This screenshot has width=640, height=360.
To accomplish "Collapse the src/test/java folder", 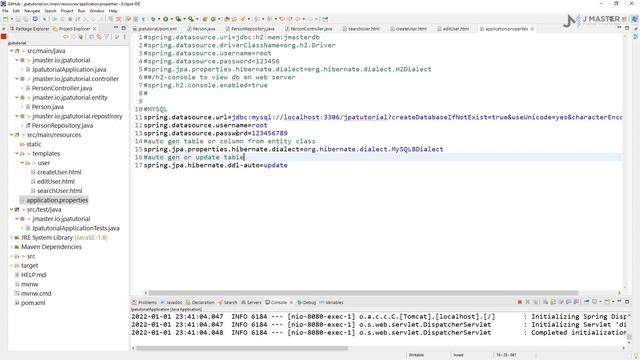I will pyautogui.click(x=11, y=210).
